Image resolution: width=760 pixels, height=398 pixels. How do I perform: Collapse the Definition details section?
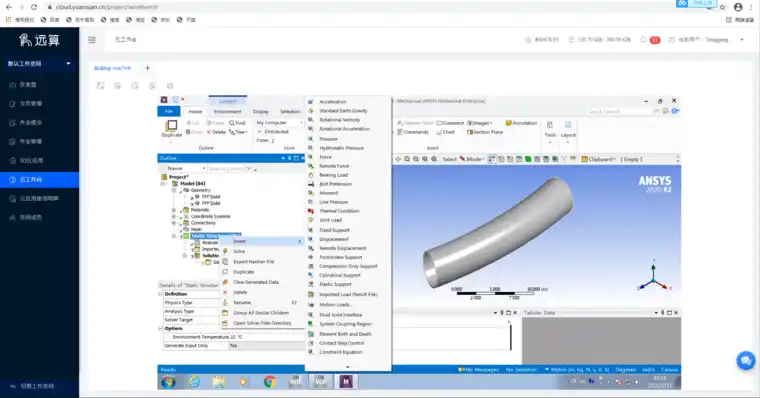point(161,294)
